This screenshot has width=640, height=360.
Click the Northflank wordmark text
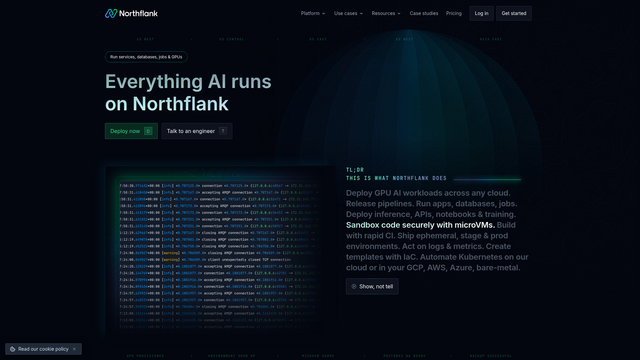pyautogui.click(x=138, y=13)
